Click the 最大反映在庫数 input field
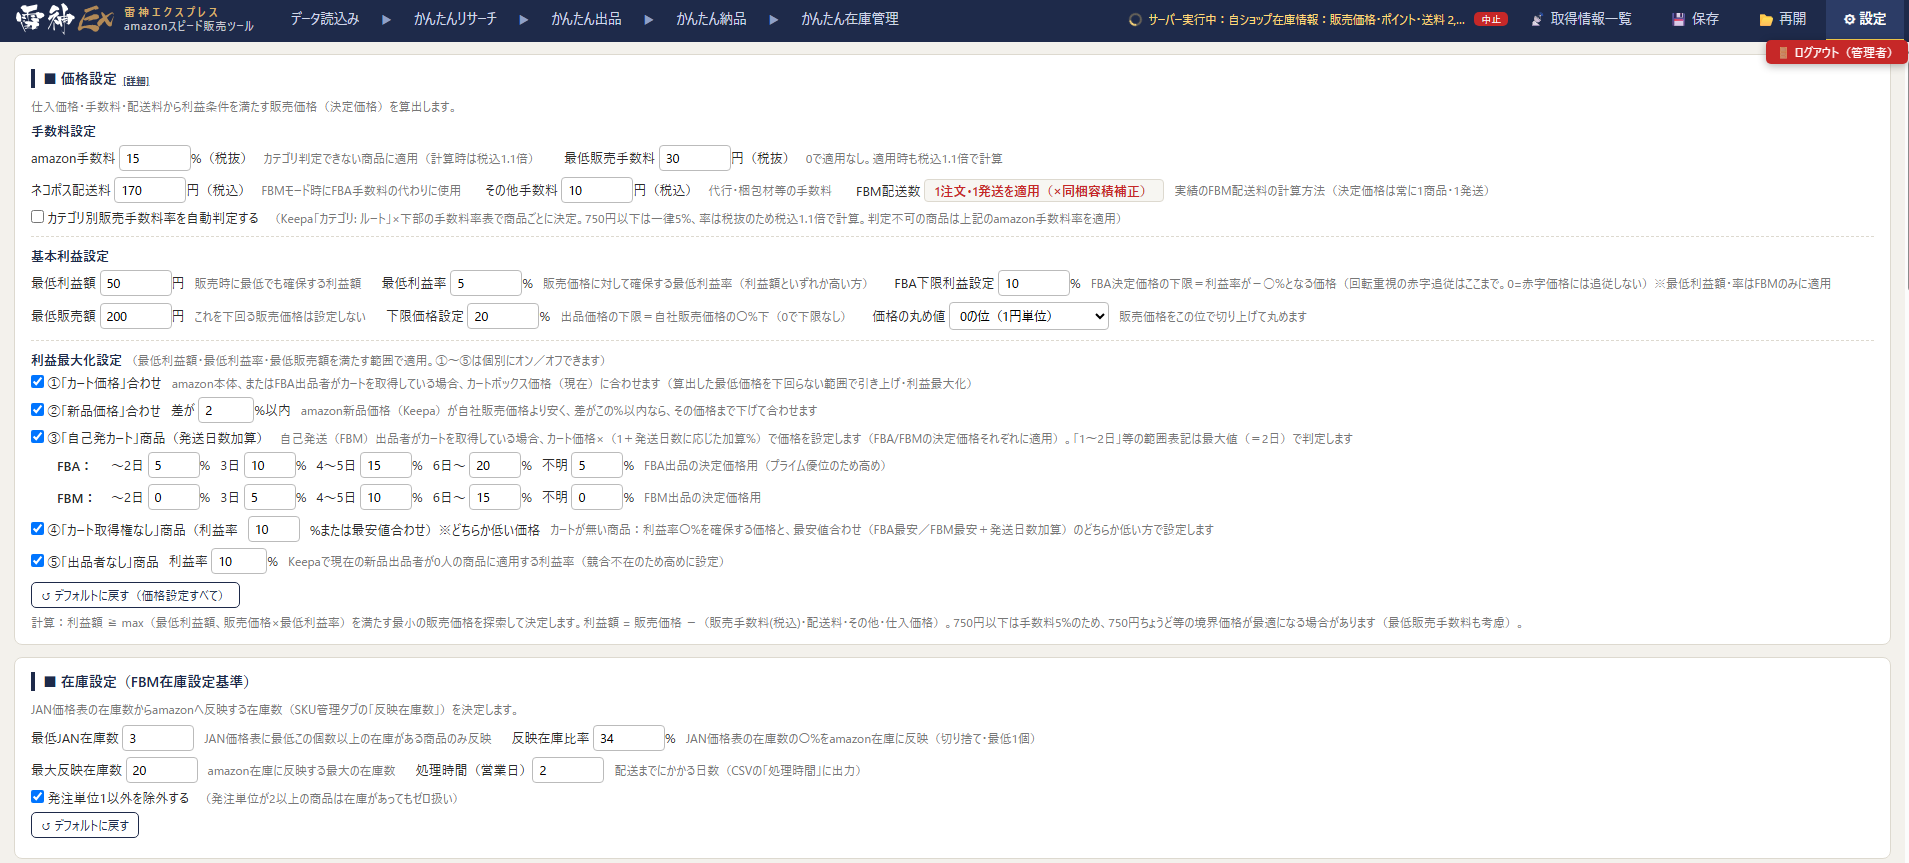1909x863 pixels. click(162, 770)
